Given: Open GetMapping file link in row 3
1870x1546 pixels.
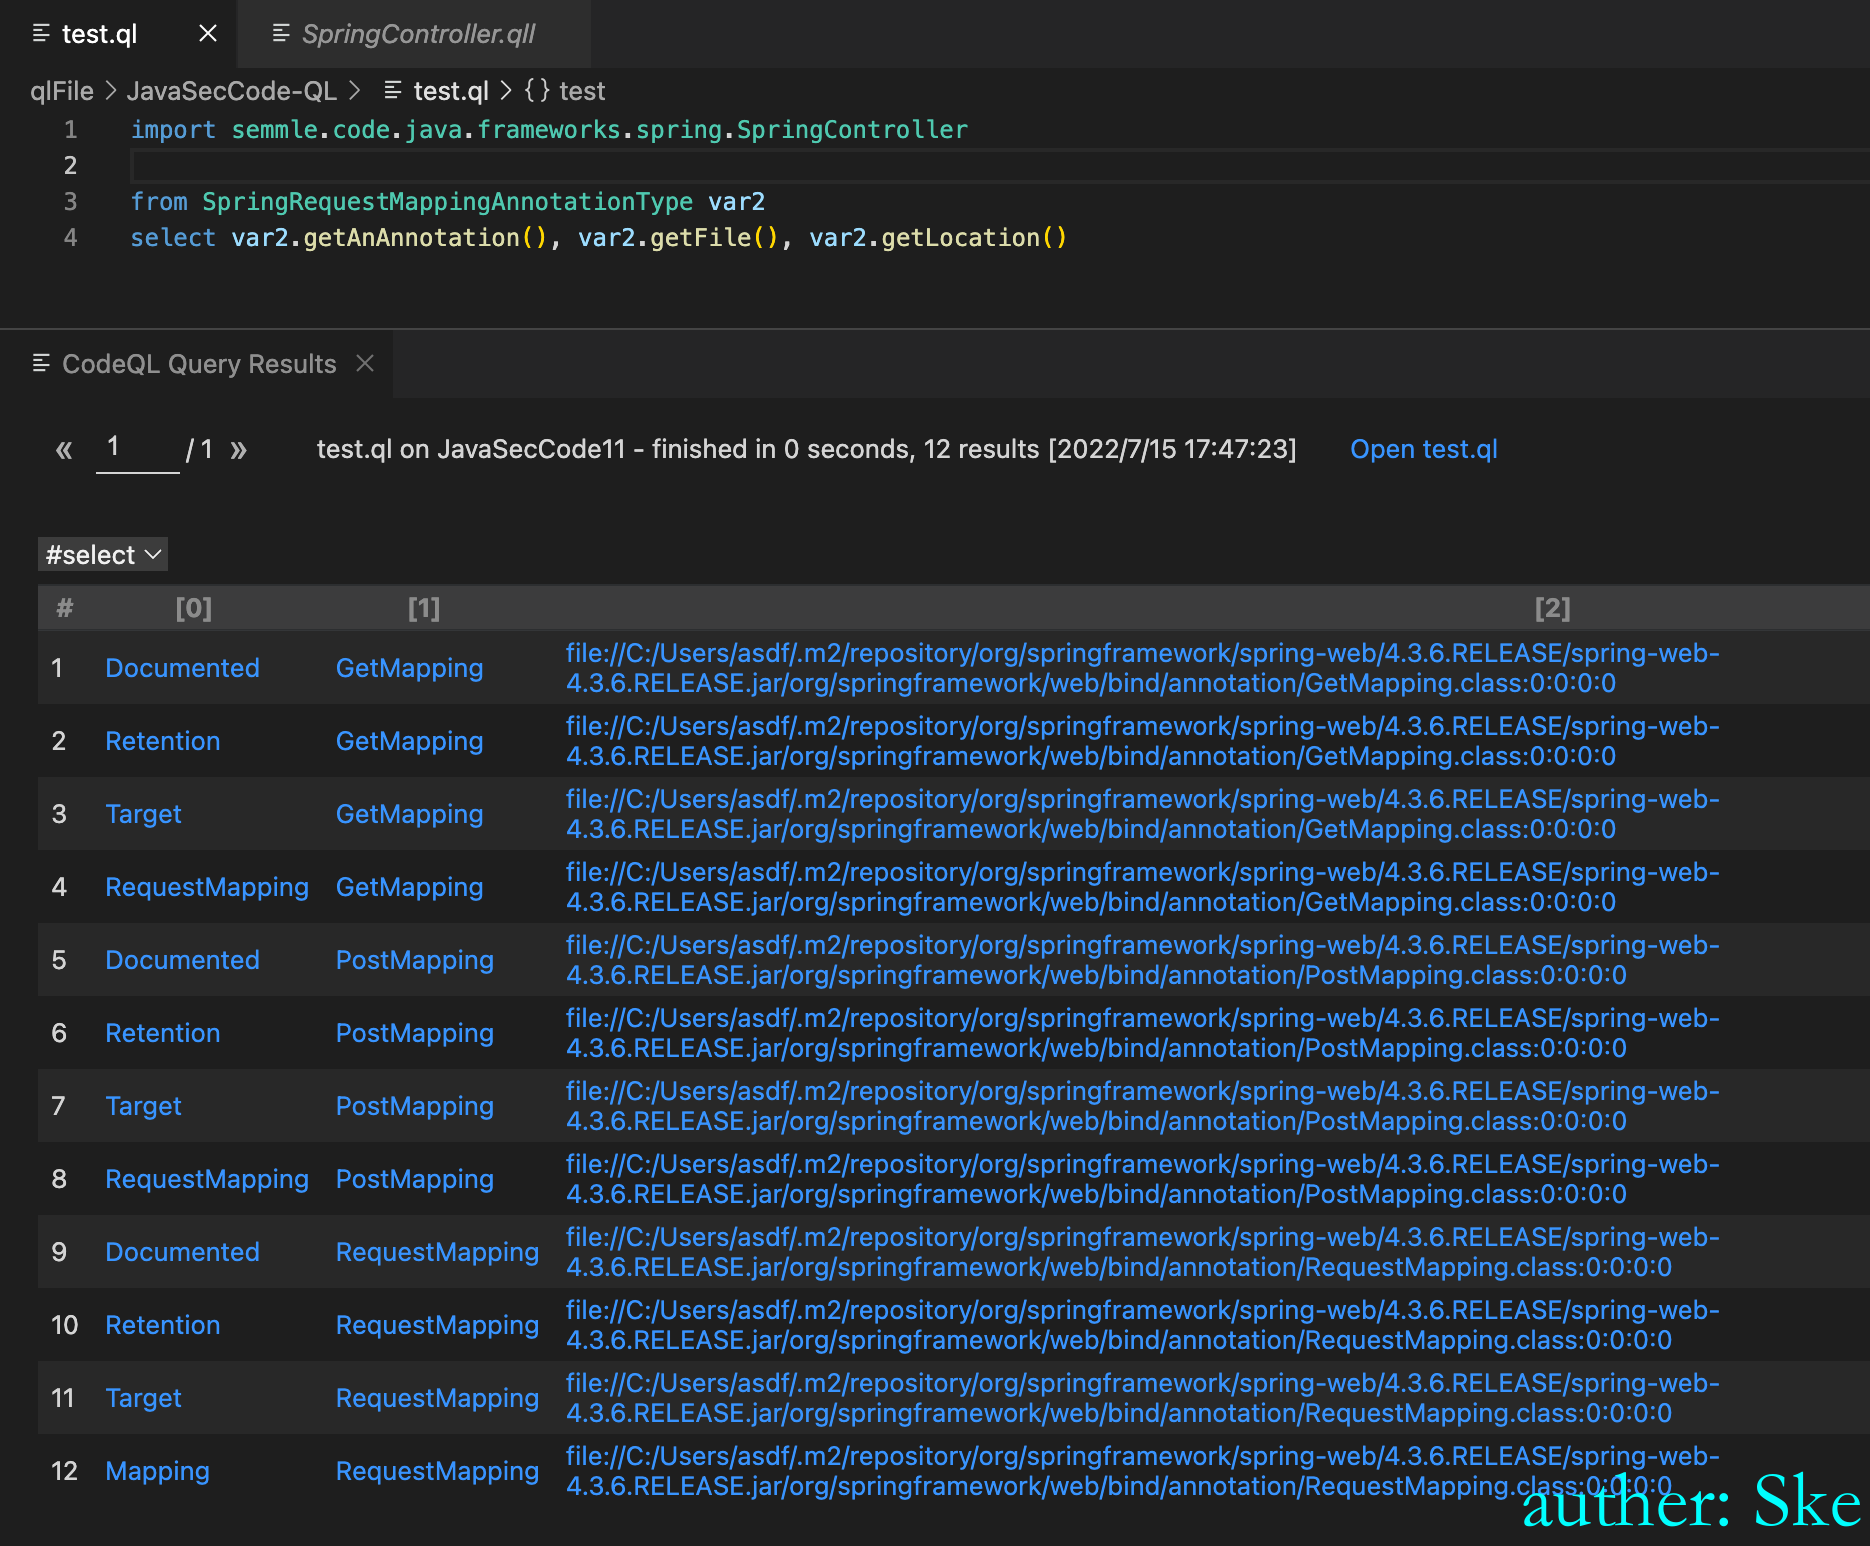Looking at the screenshot, I should pos(409,814).
